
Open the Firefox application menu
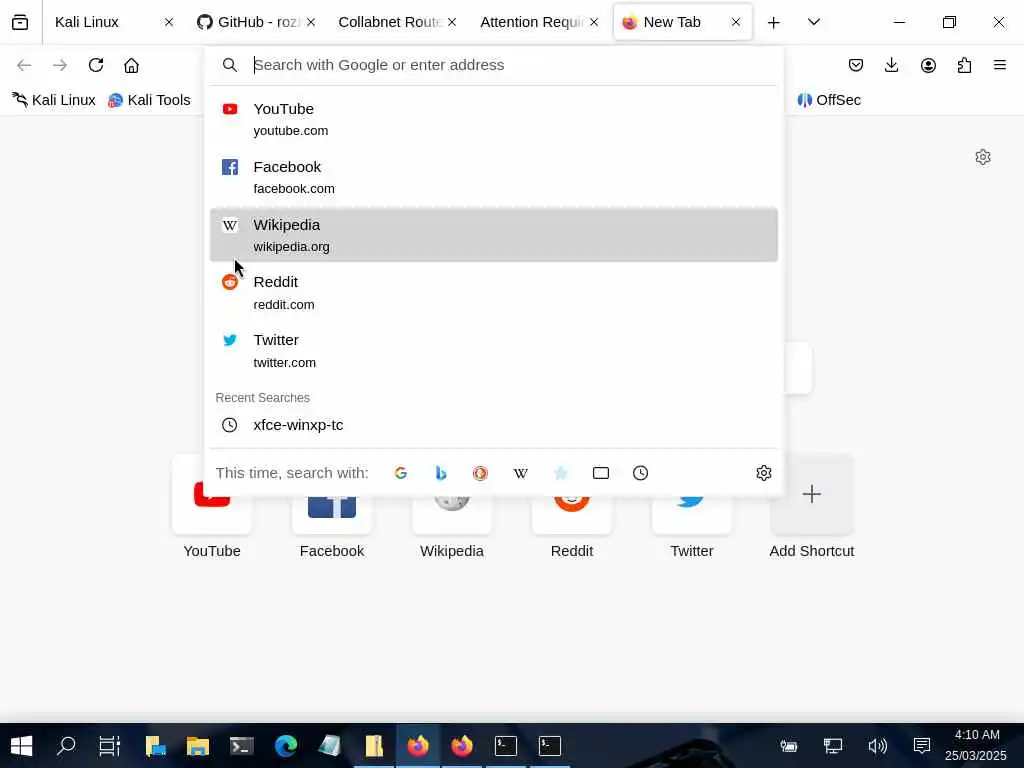pos(1000,65)
